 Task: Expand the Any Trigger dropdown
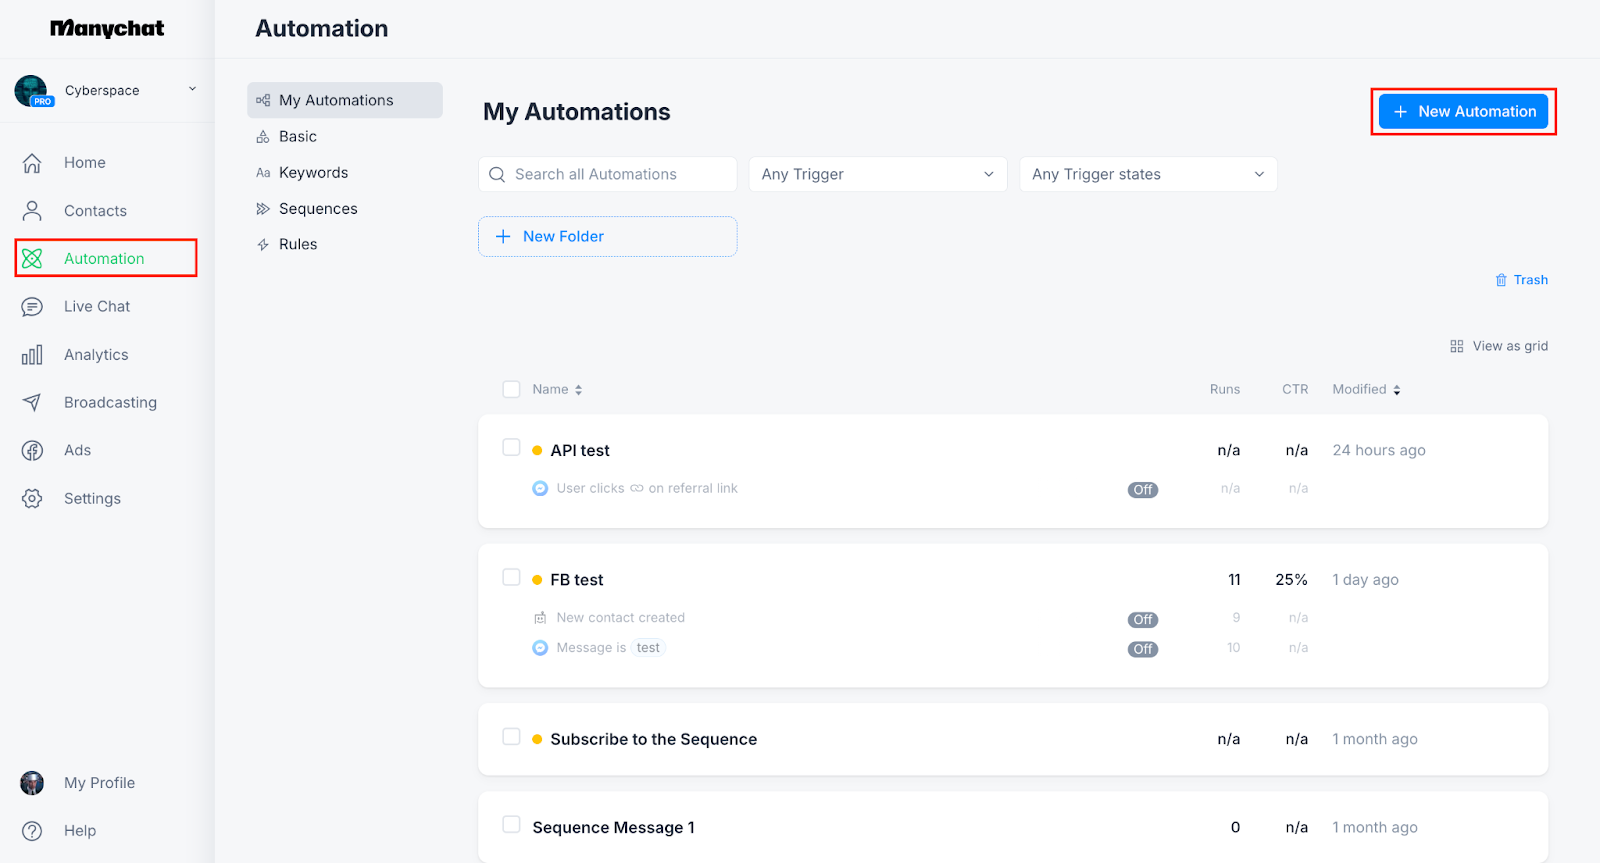point(877,174)
